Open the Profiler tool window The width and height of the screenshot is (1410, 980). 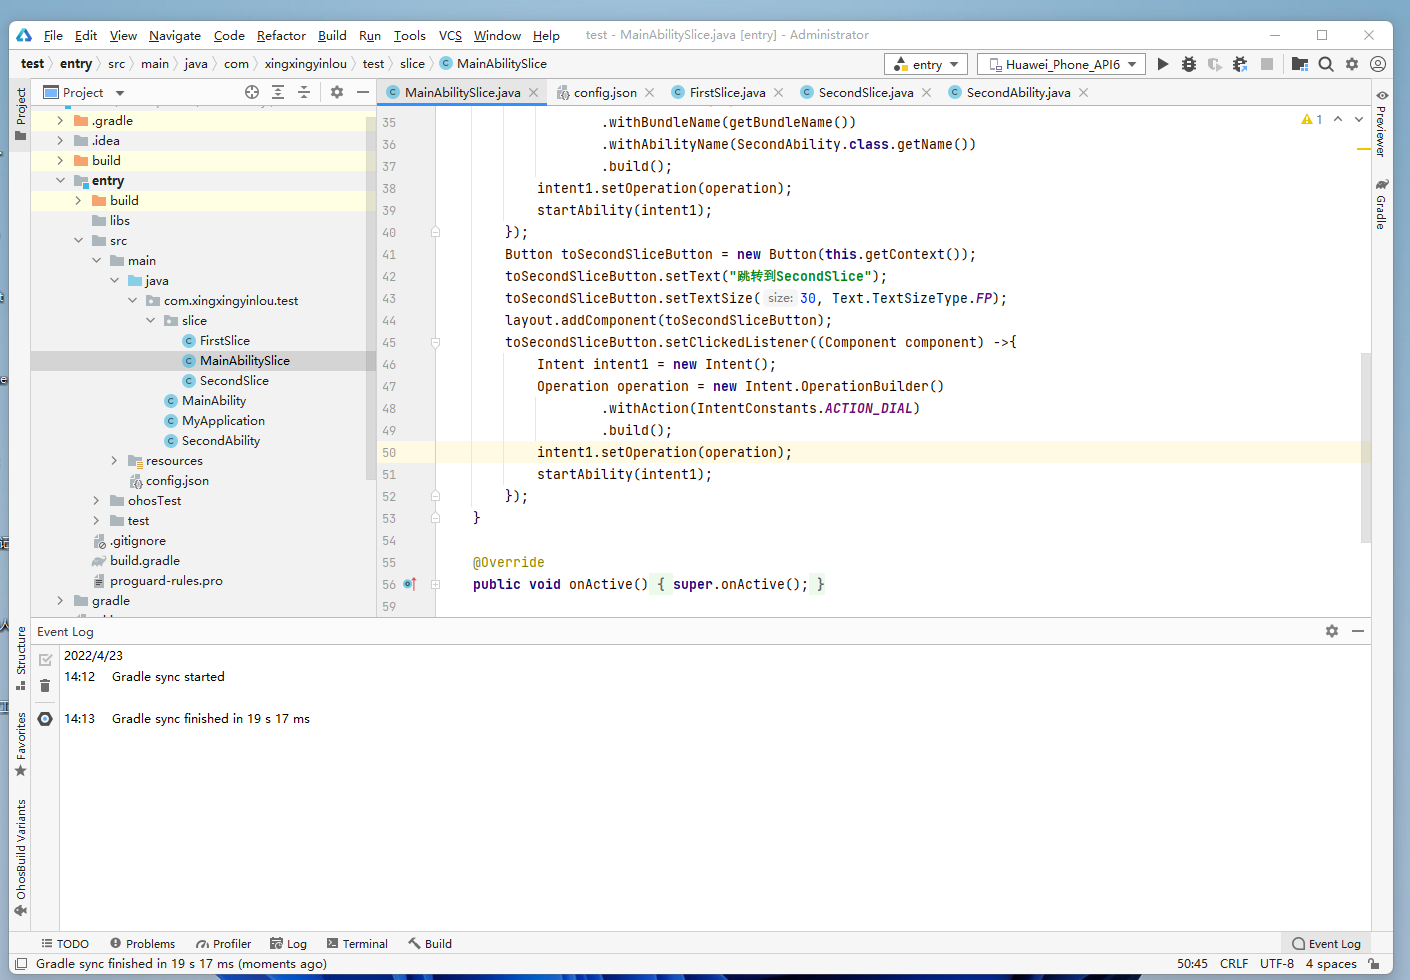(223, 944)
